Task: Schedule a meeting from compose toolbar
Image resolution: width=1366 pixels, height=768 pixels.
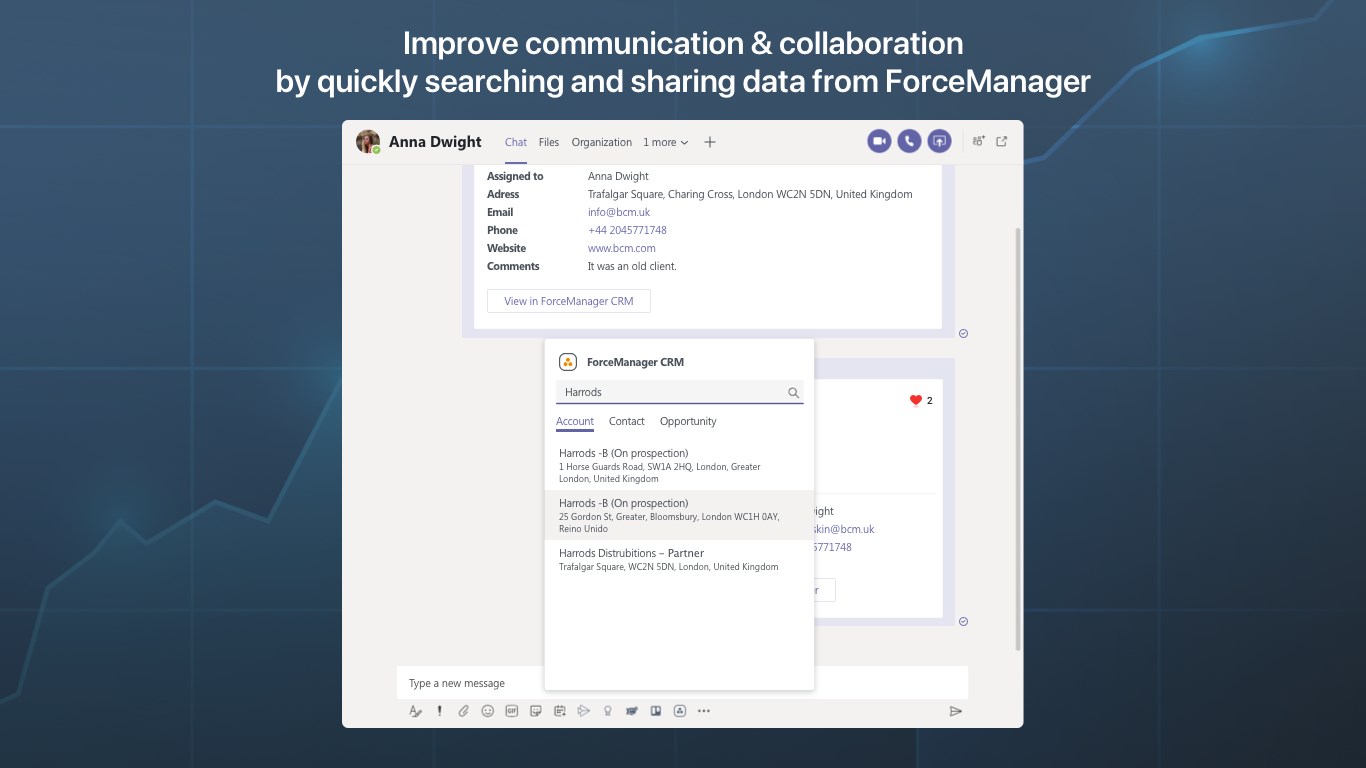Action: [x=560, y=711]
